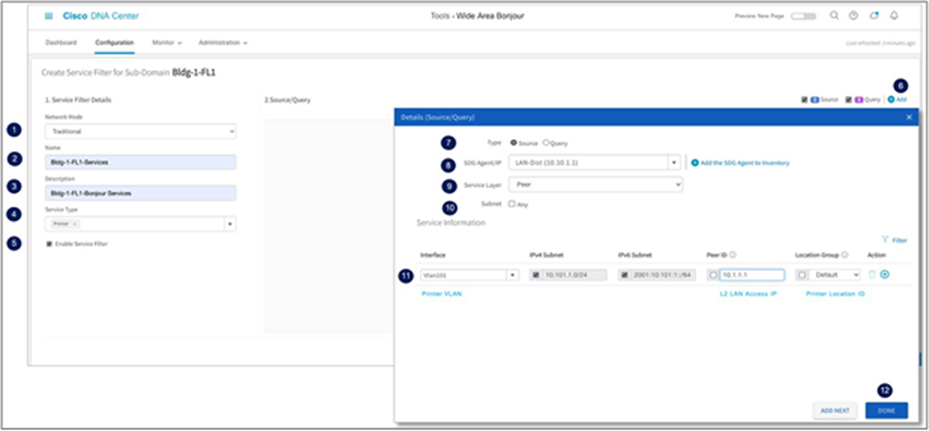
Task: Click the Tools breadcrumb text
Action: pyautogui.click(x=440, y=16)
